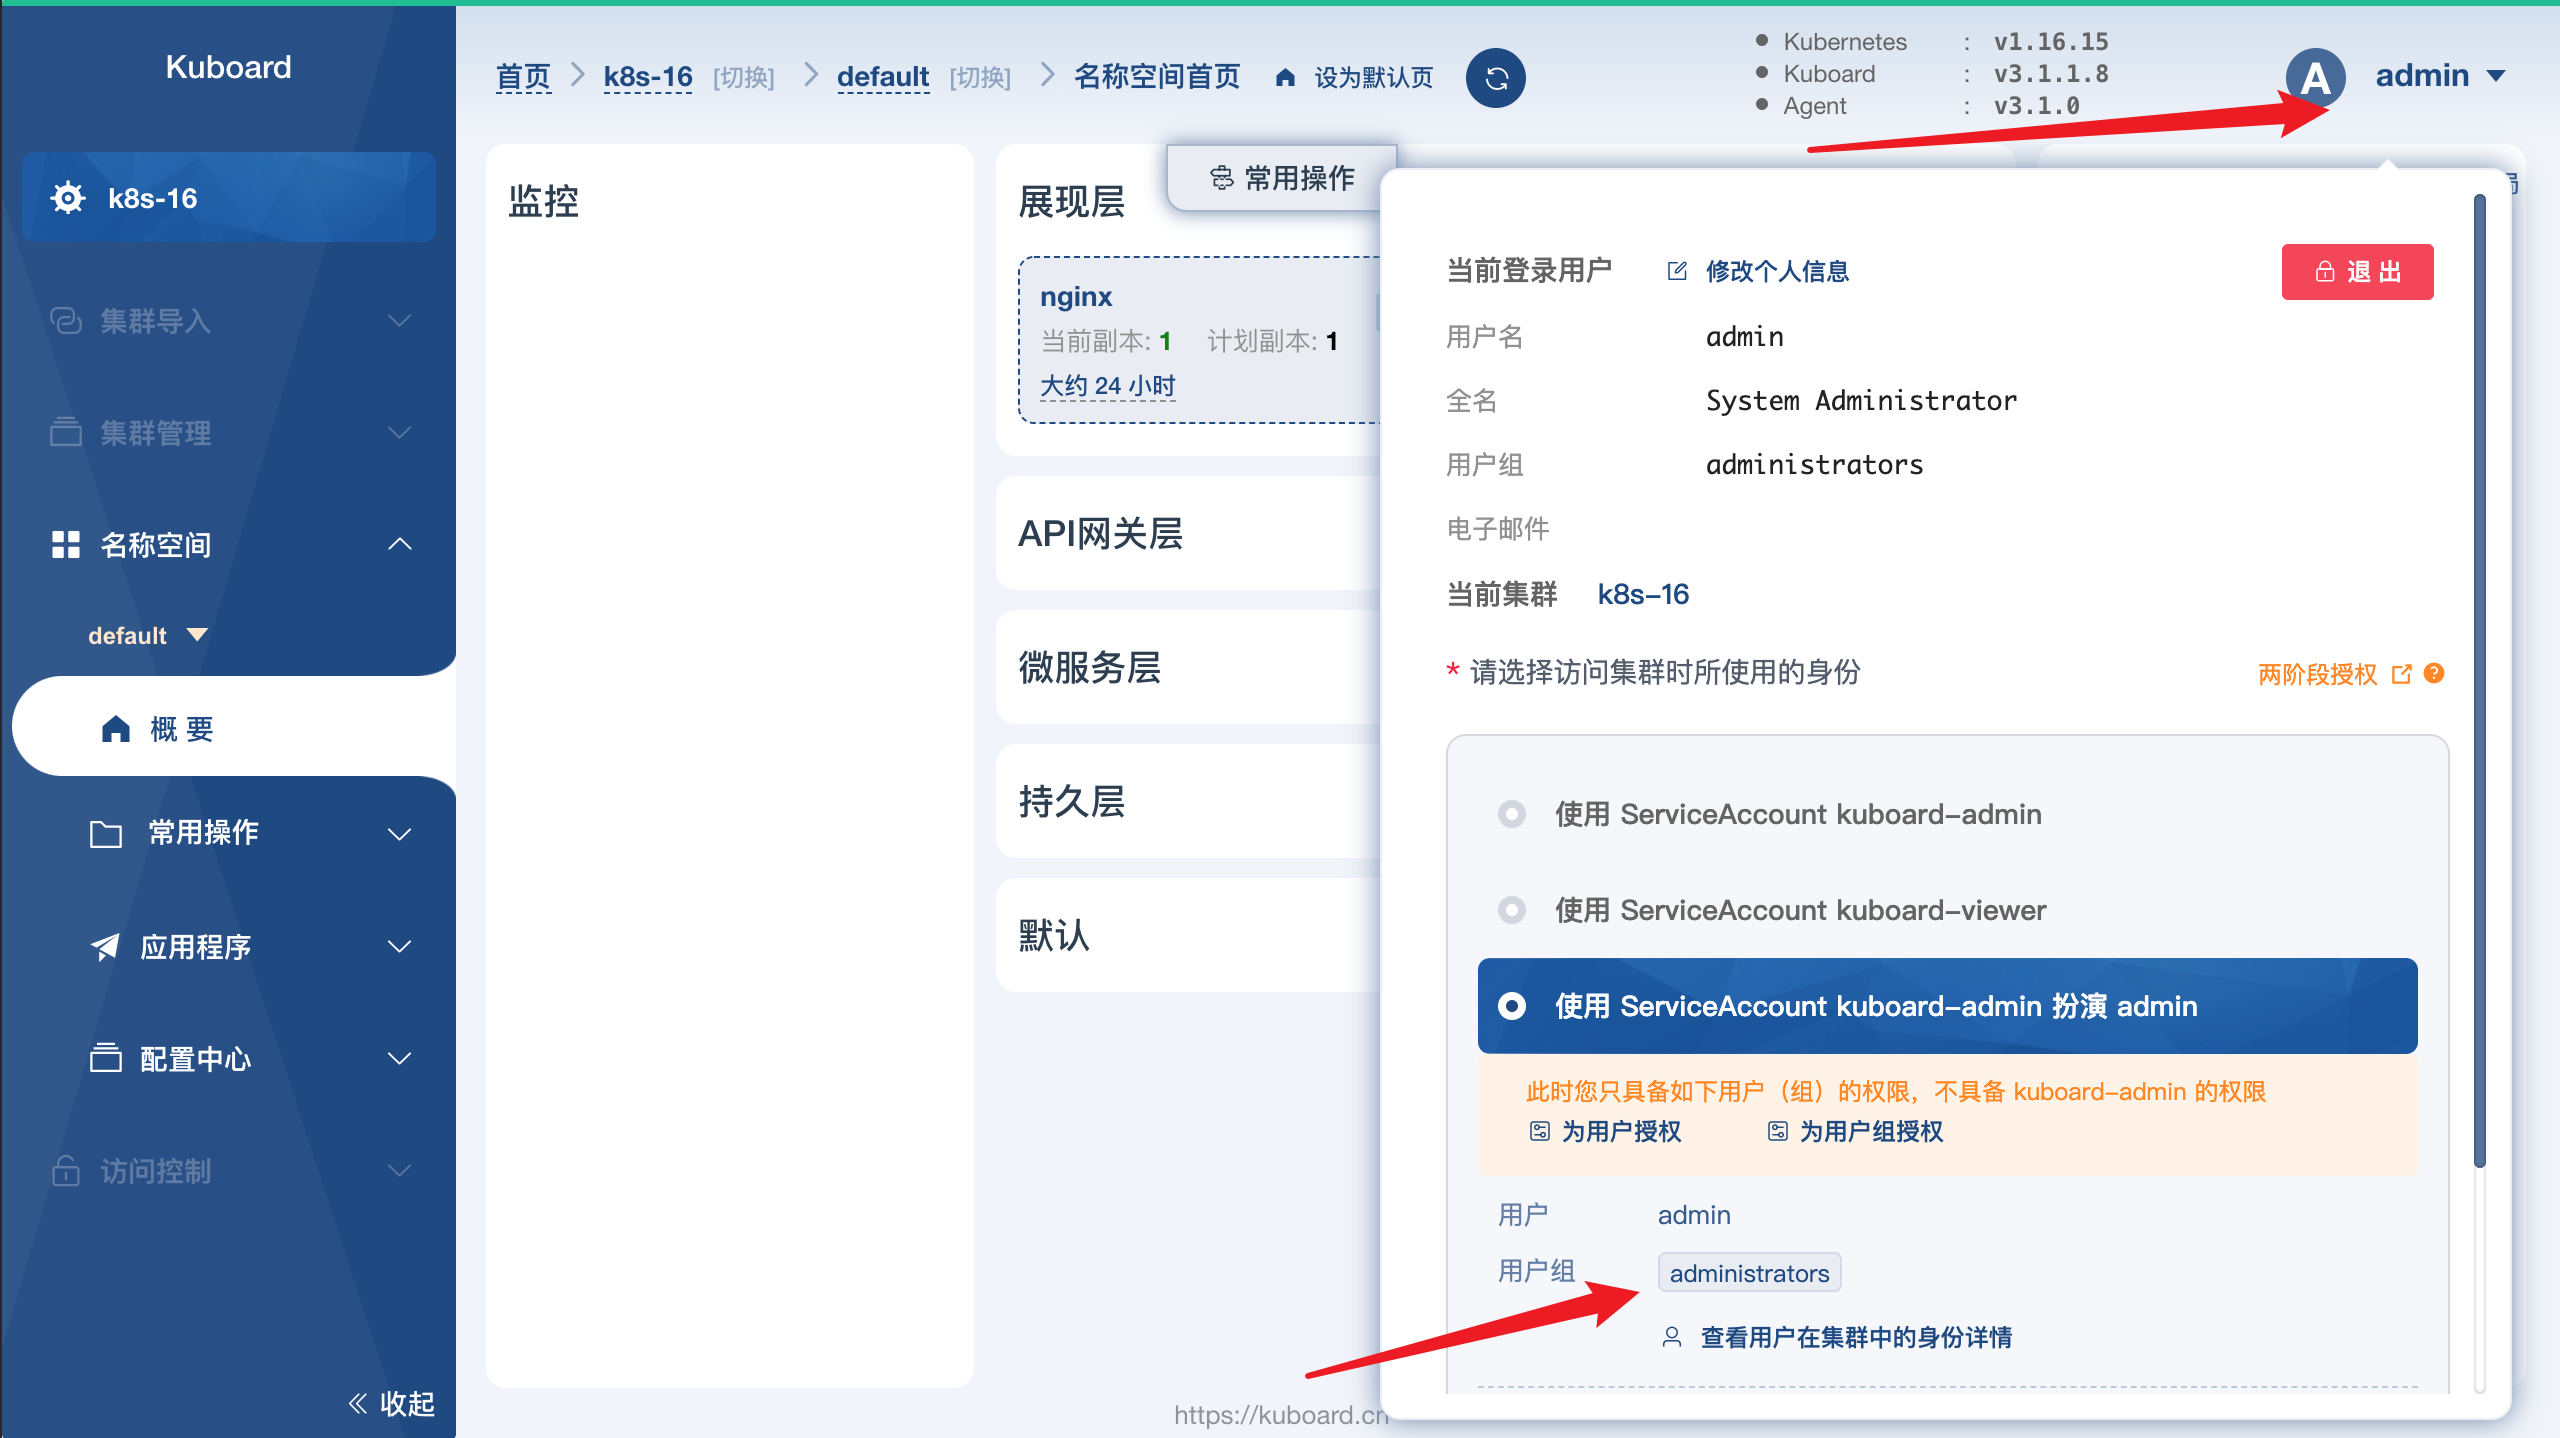Click the edit icon beside 修改个人信息
2560x1438 pixels.
pos(1677,271)
